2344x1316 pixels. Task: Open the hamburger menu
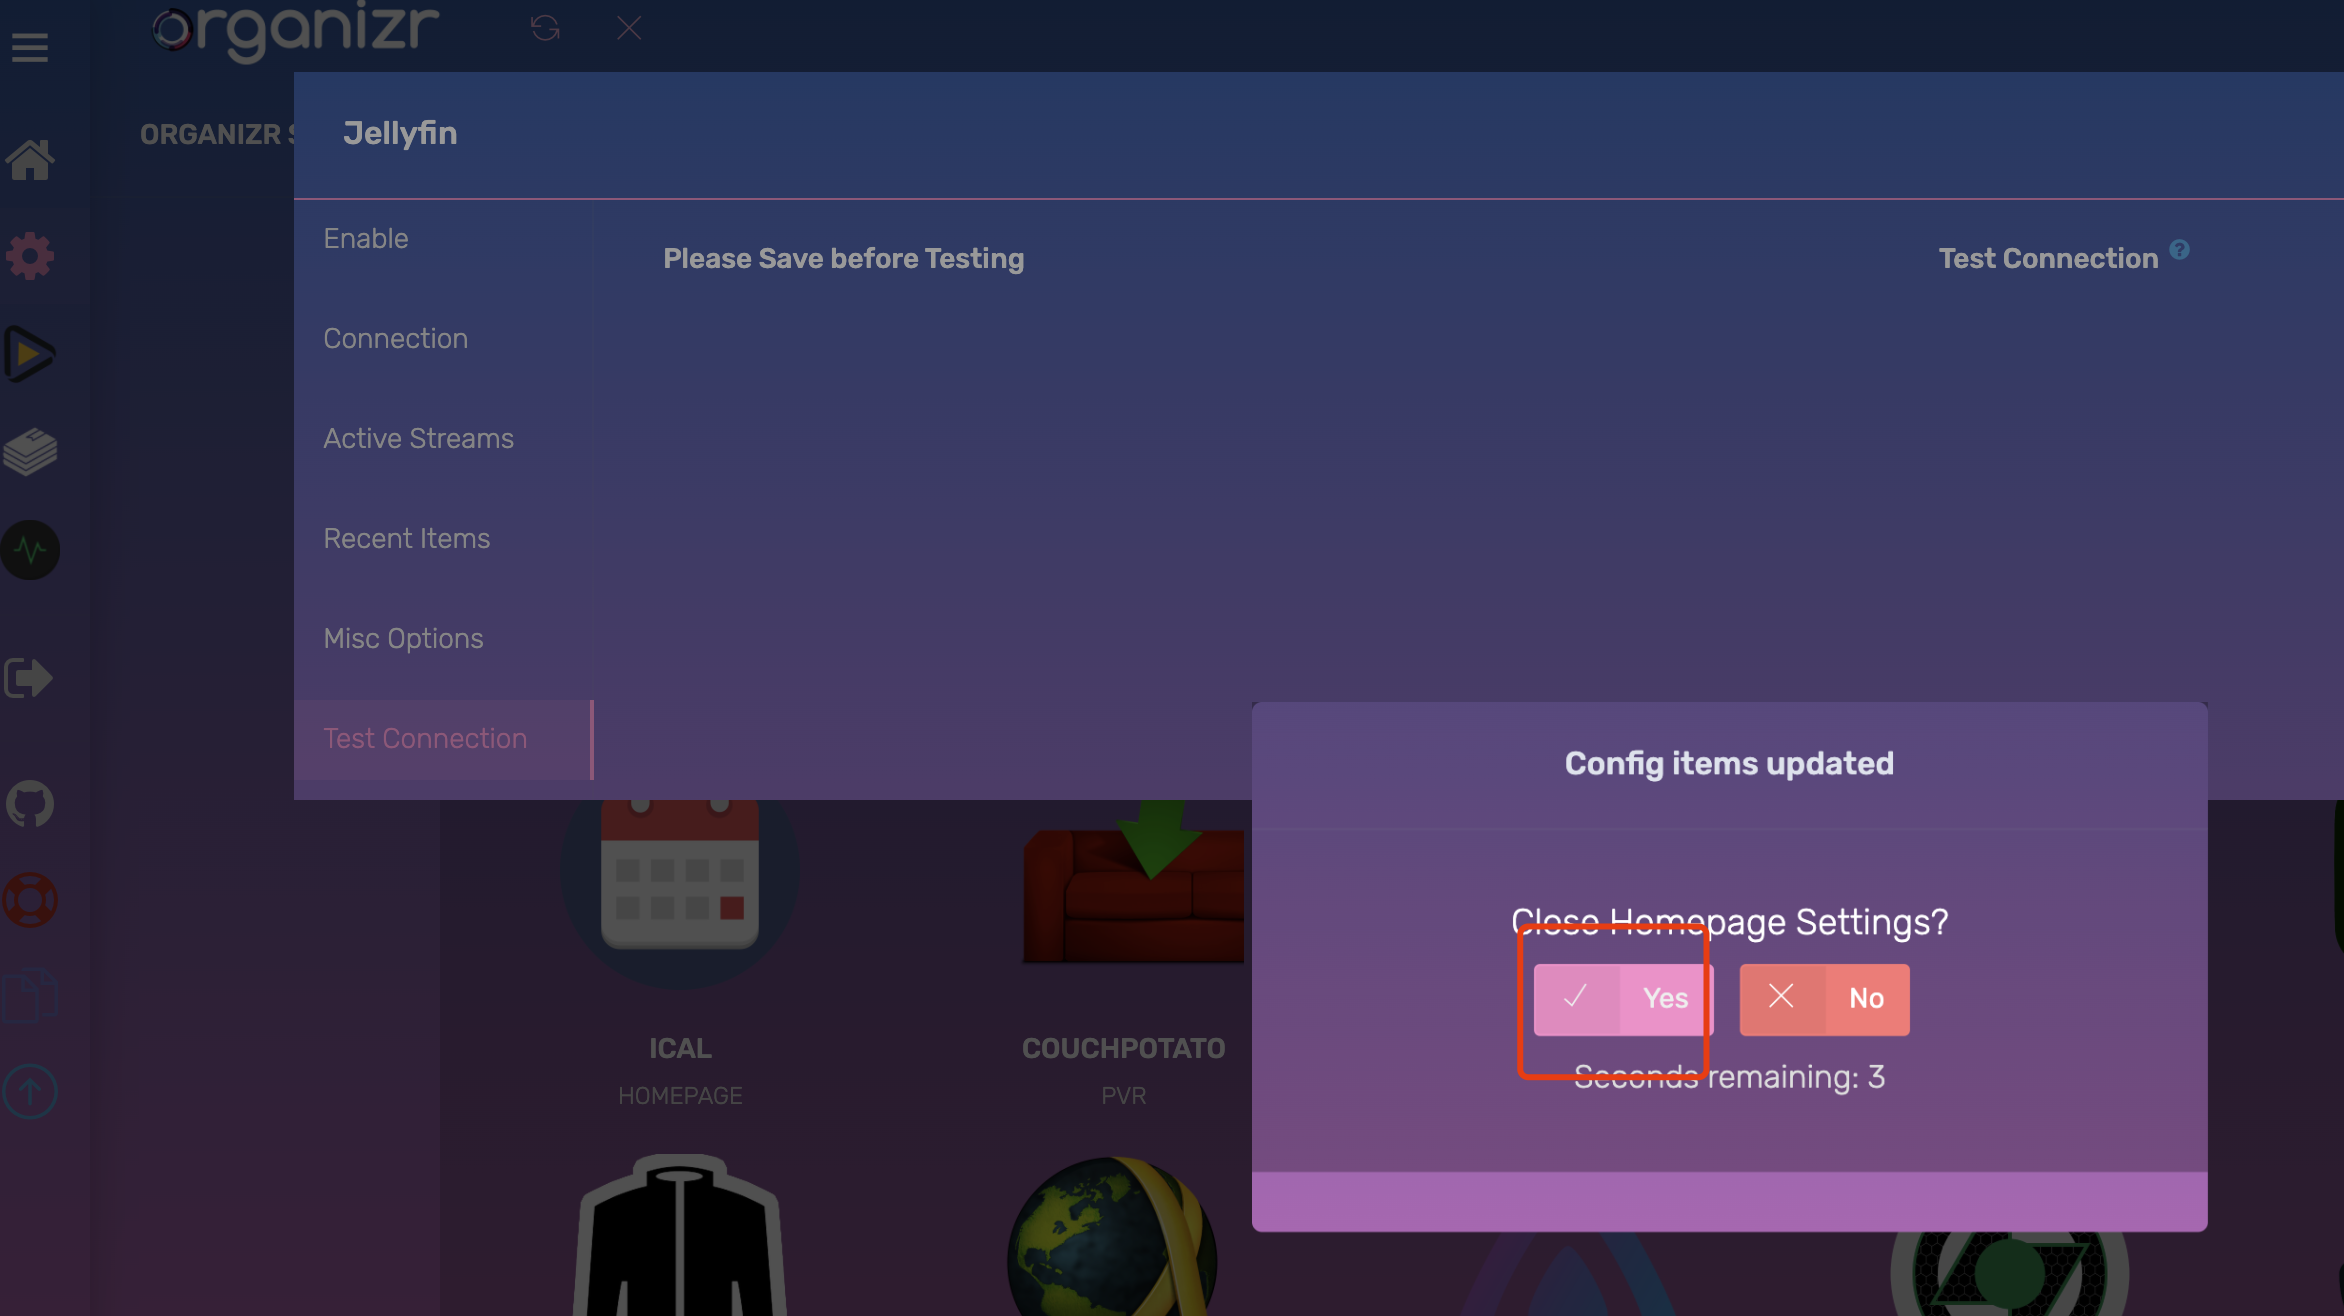30,47
